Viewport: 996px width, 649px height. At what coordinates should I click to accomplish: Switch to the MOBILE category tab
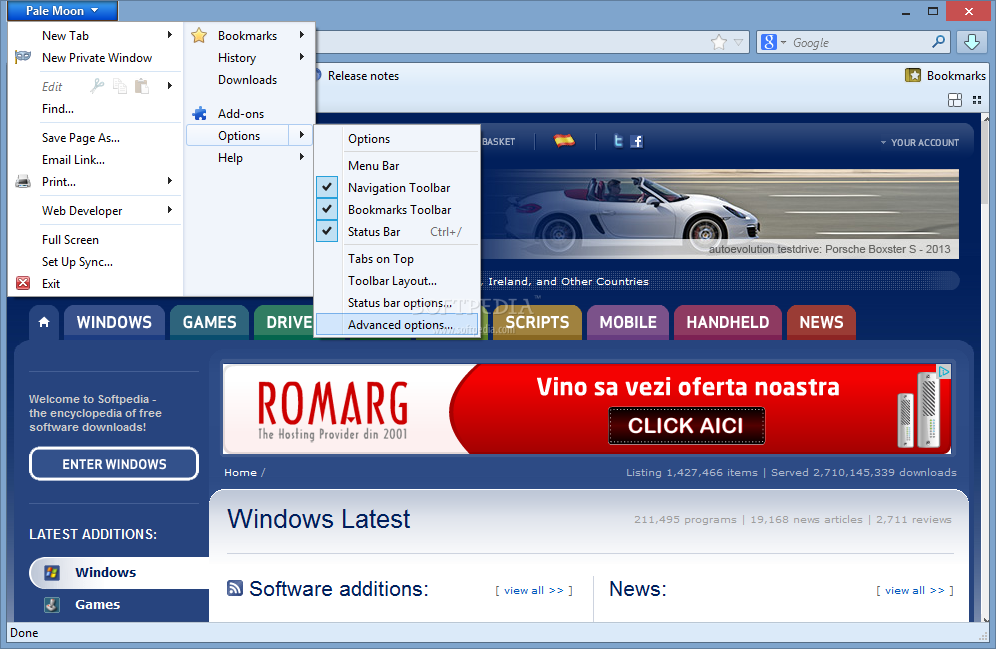coord(628,322)
